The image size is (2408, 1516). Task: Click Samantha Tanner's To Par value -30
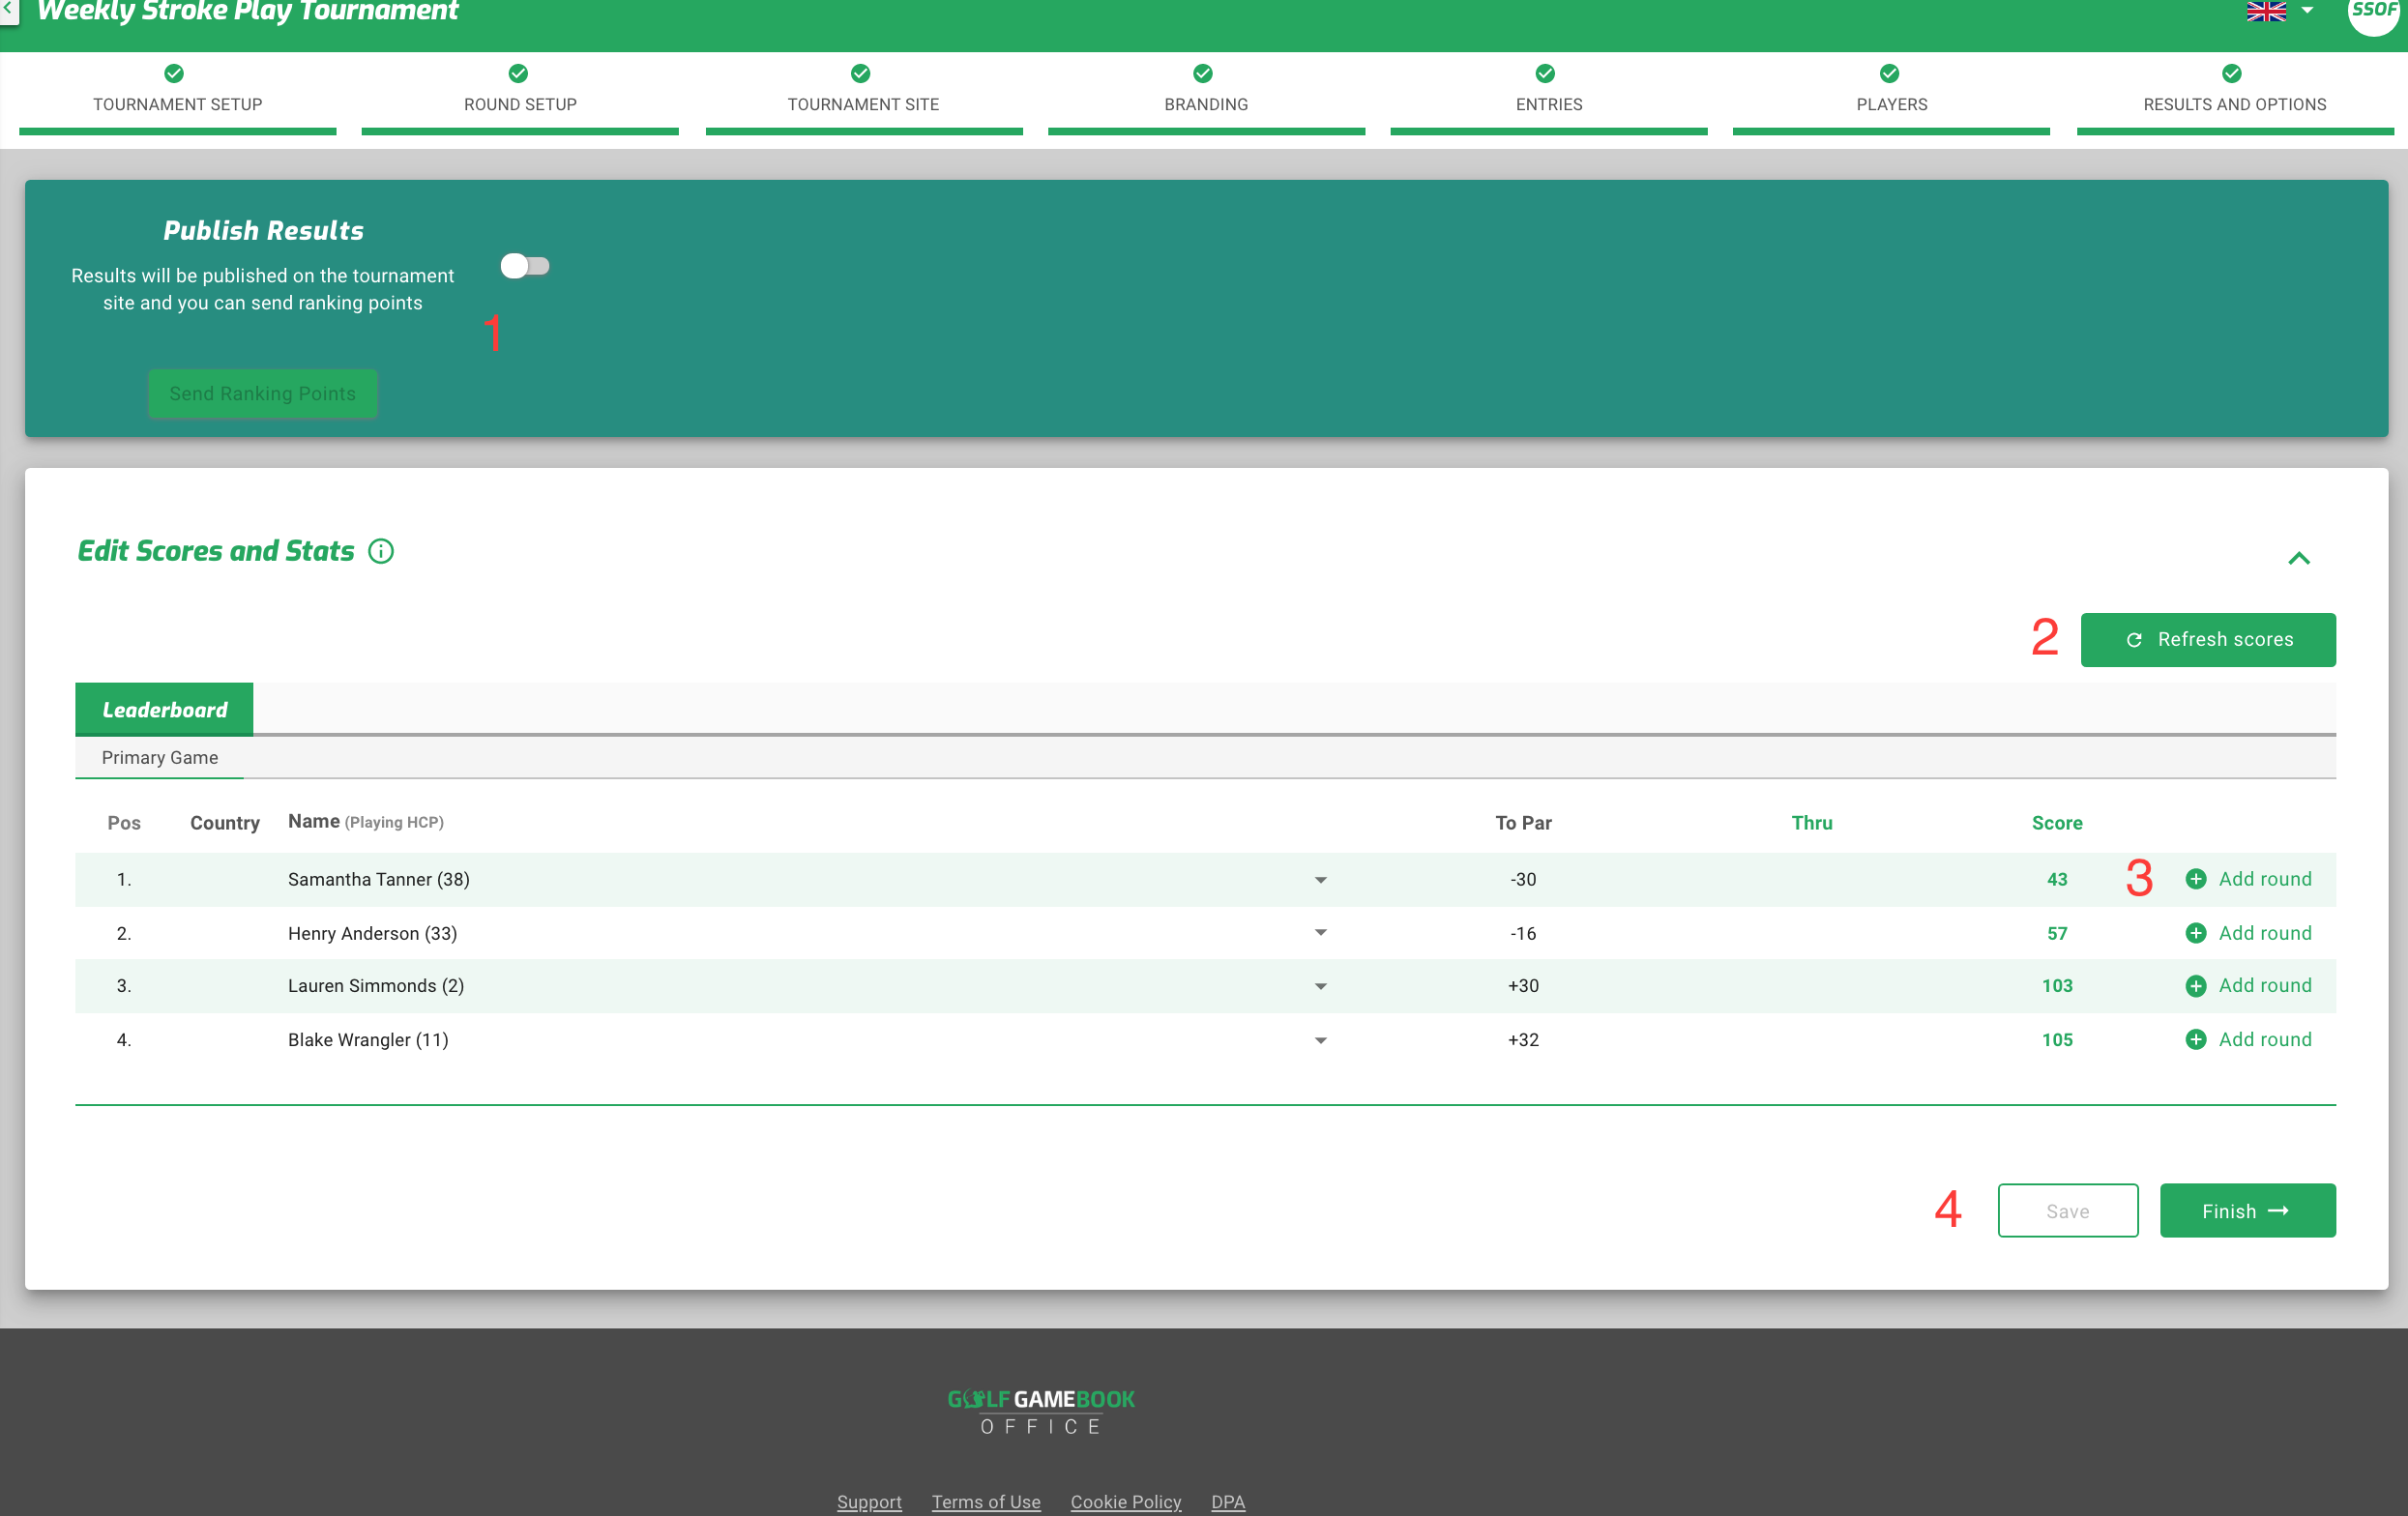tap(1523, 879)
